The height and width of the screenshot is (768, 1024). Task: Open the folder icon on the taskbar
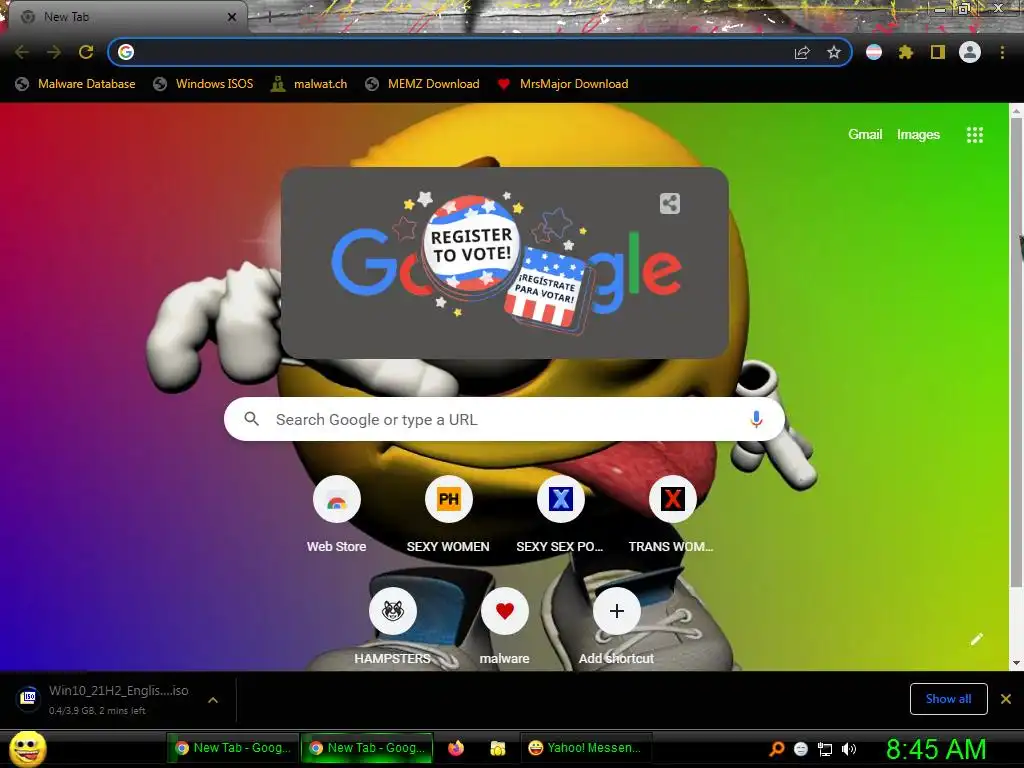pos(498,748)
